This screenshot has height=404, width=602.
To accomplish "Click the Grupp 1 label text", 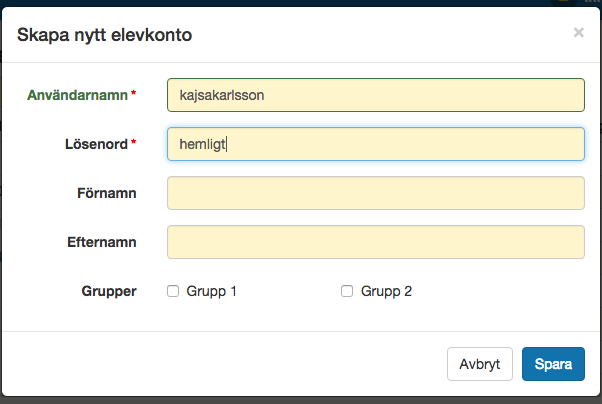I will coord(211,292).
